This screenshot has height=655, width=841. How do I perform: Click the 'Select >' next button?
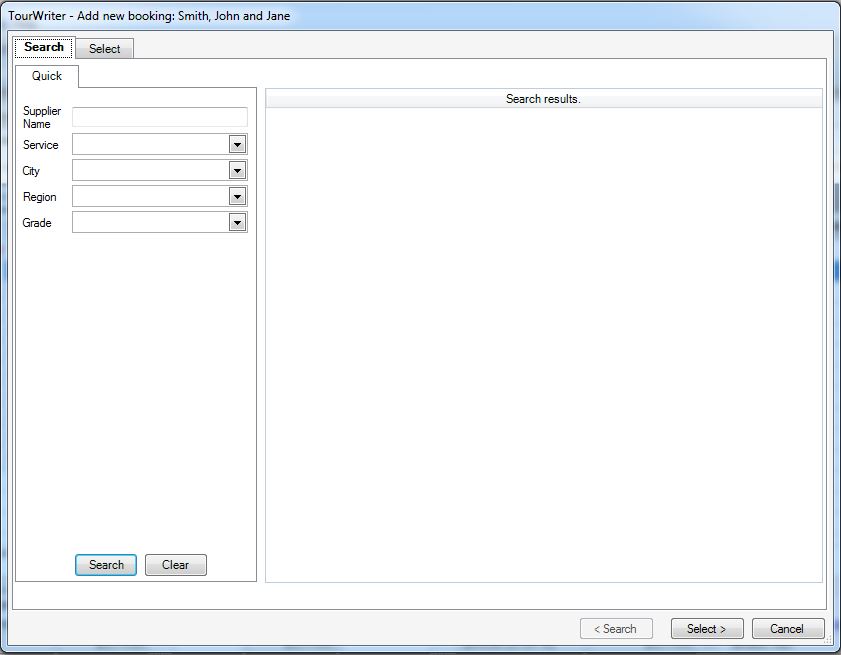[x=706, y=629]
